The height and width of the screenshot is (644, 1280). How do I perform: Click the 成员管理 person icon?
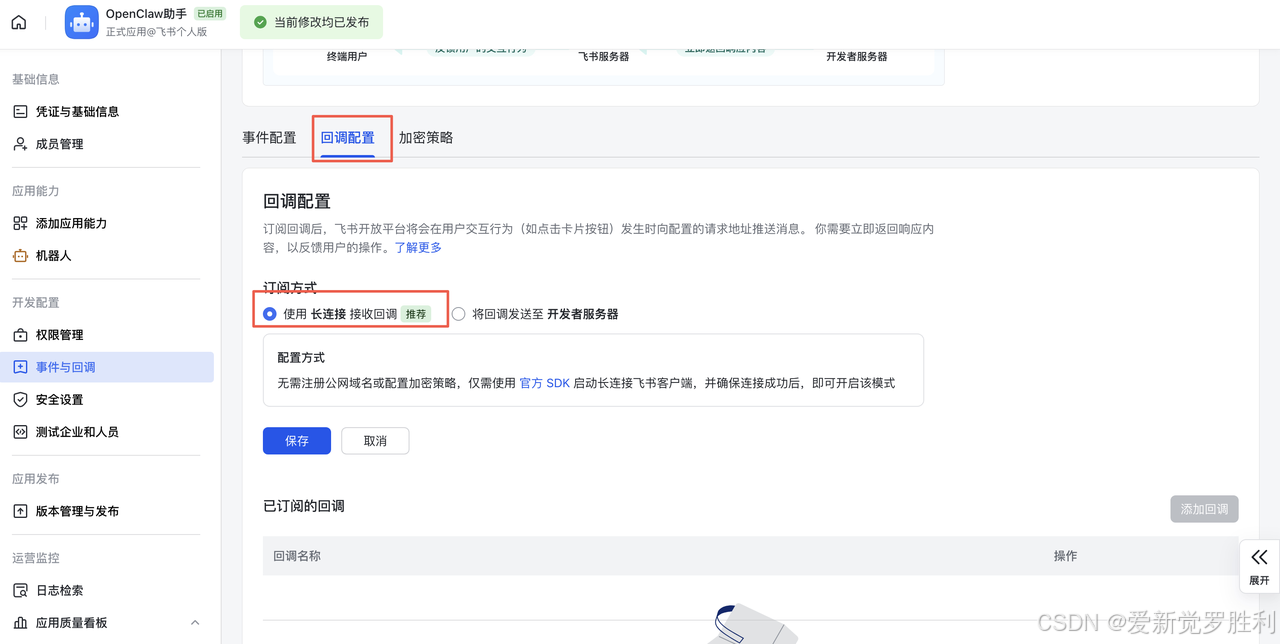[x=20, y=144]
